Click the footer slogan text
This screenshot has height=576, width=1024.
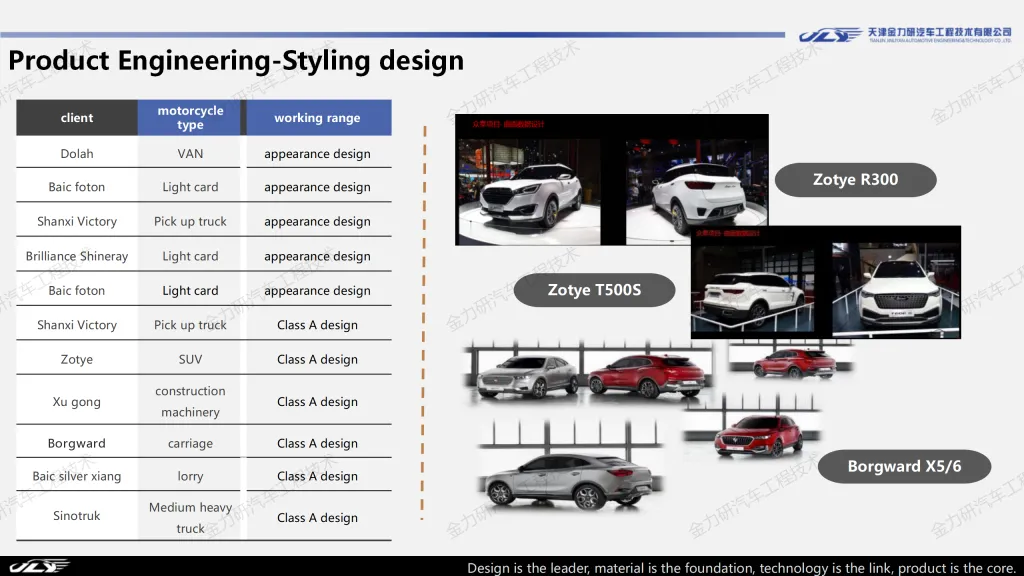pyautogui.click(x=741, y=567)
